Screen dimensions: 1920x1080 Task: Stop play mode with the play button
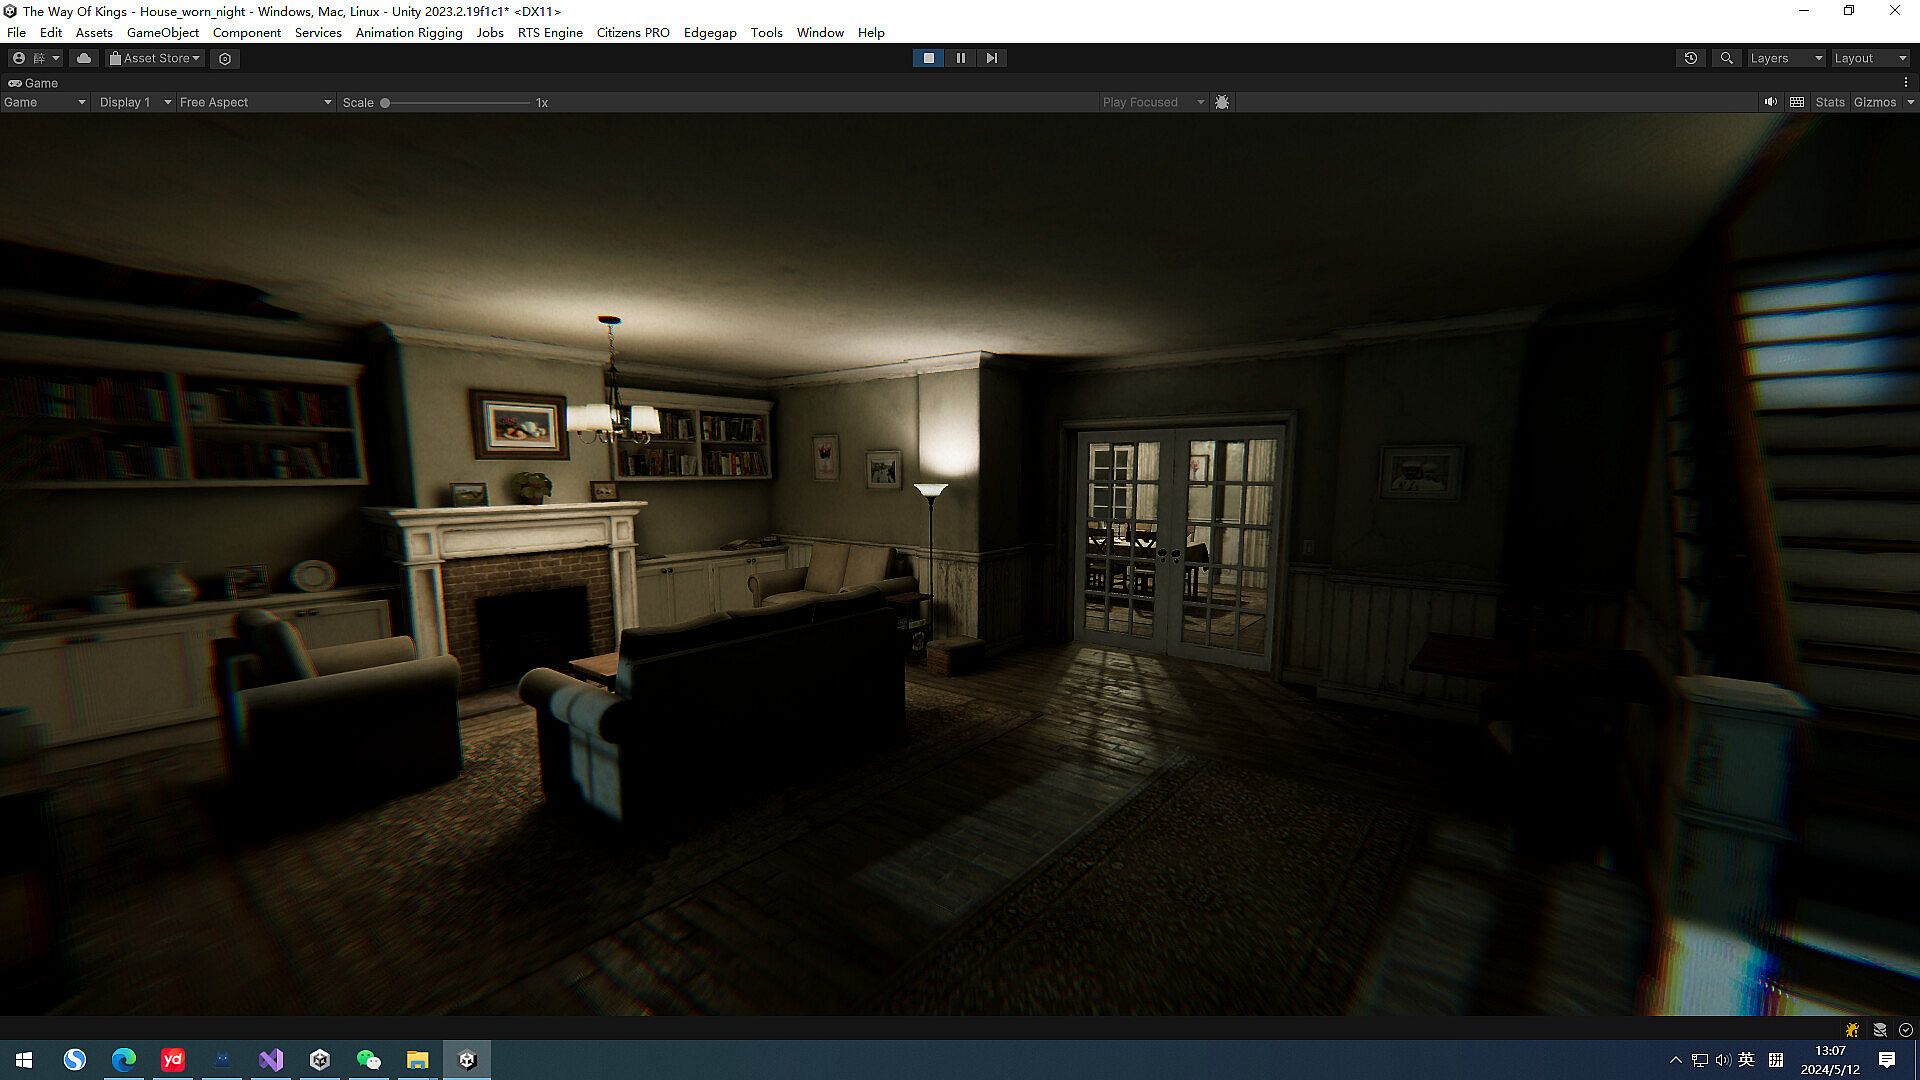point(928,58)
